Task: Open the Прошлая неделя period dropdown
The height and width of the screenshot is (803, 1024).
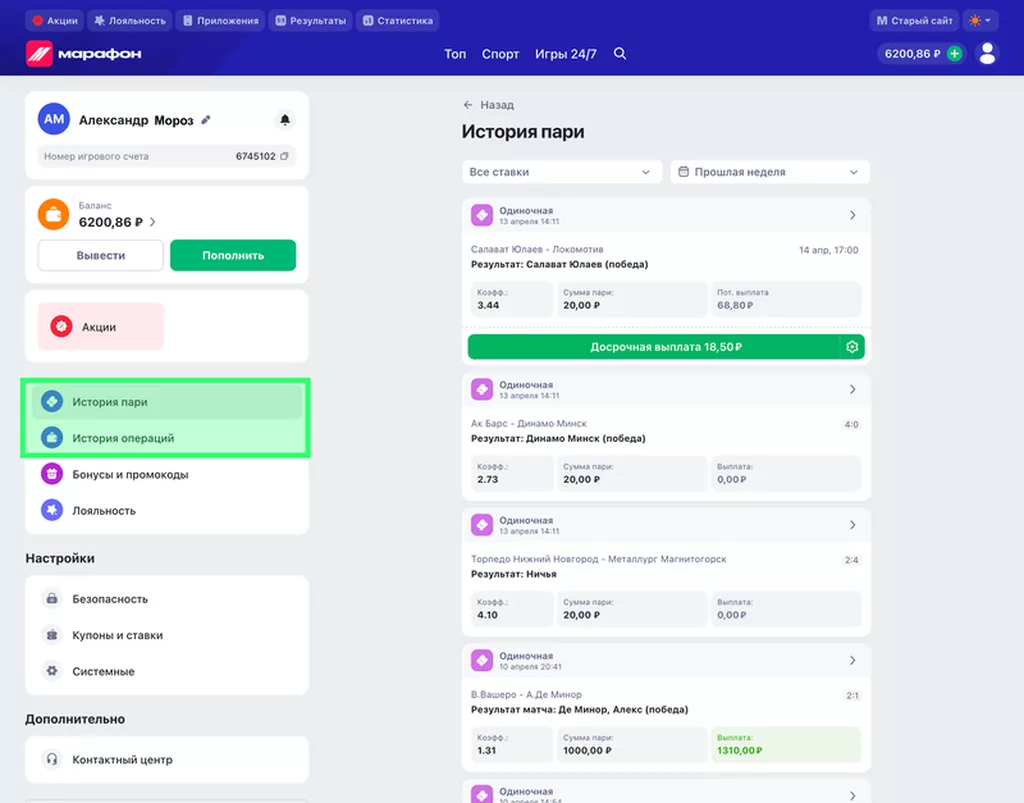Action: (x=769, y=172)
